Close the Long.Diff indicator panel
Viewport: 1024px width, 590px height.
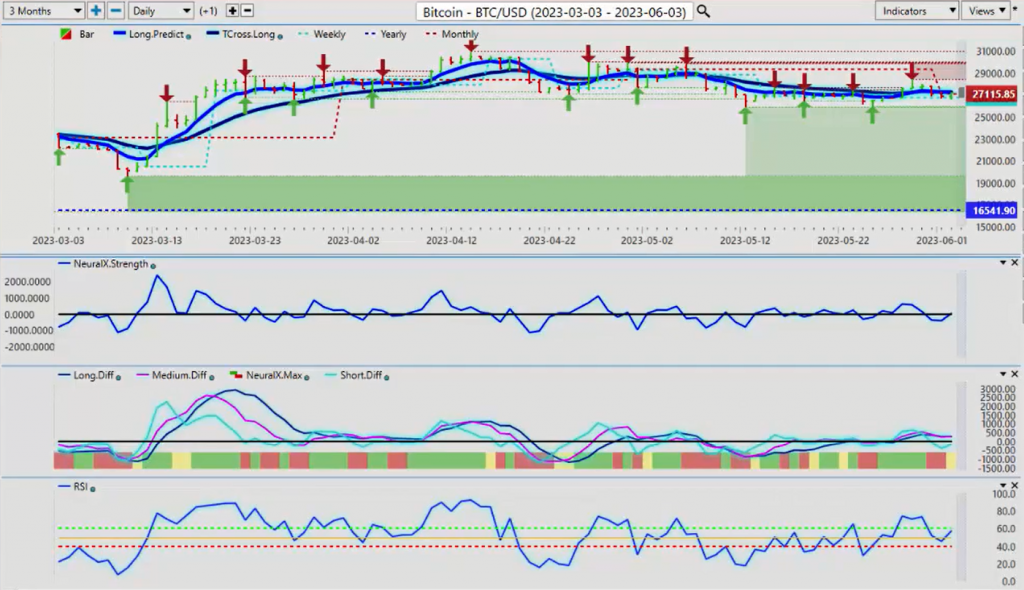(1015, 374)
